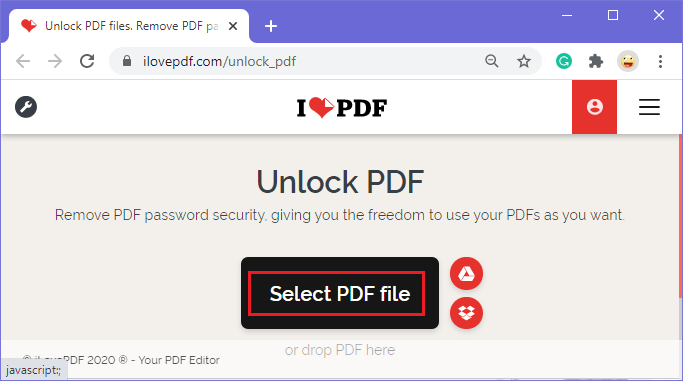Open the wrench tools icon
The height and width of the screenshot is (381, 683).
(26, 107)
